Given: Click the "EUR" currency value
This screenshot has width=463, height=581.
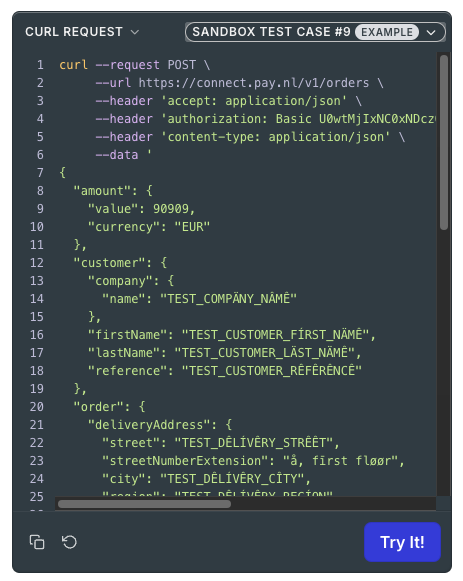Looking at the screenshot, I should [192, 227].
